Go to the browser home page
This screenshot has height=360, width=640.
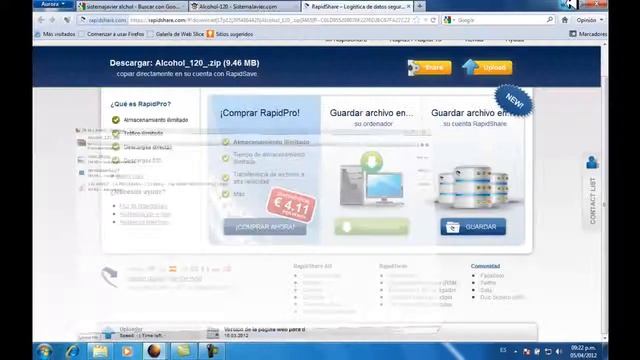coord(565,20)
